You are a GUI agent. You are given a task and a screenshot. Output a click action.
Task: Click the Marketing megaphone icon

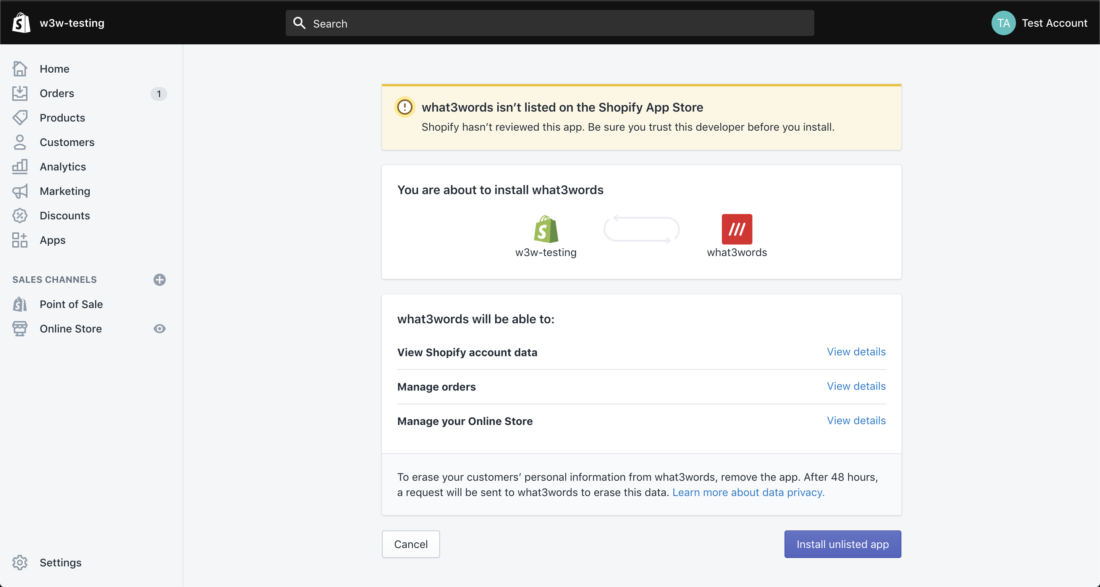(20, 191)
